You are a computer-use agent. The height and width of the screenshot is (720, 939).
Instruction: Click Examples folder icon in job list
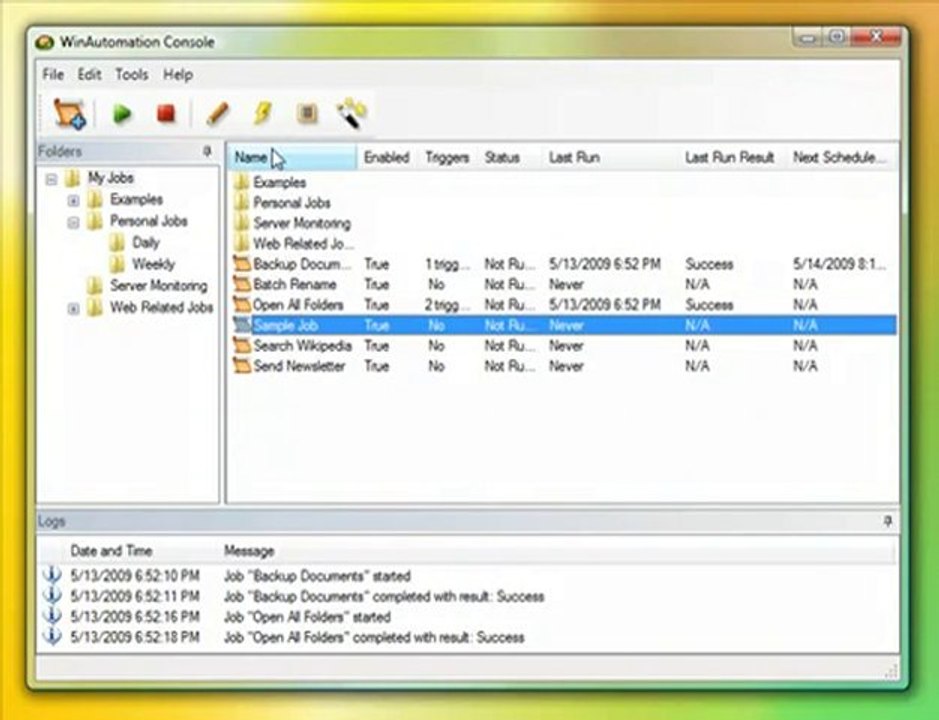coord(242,182)
